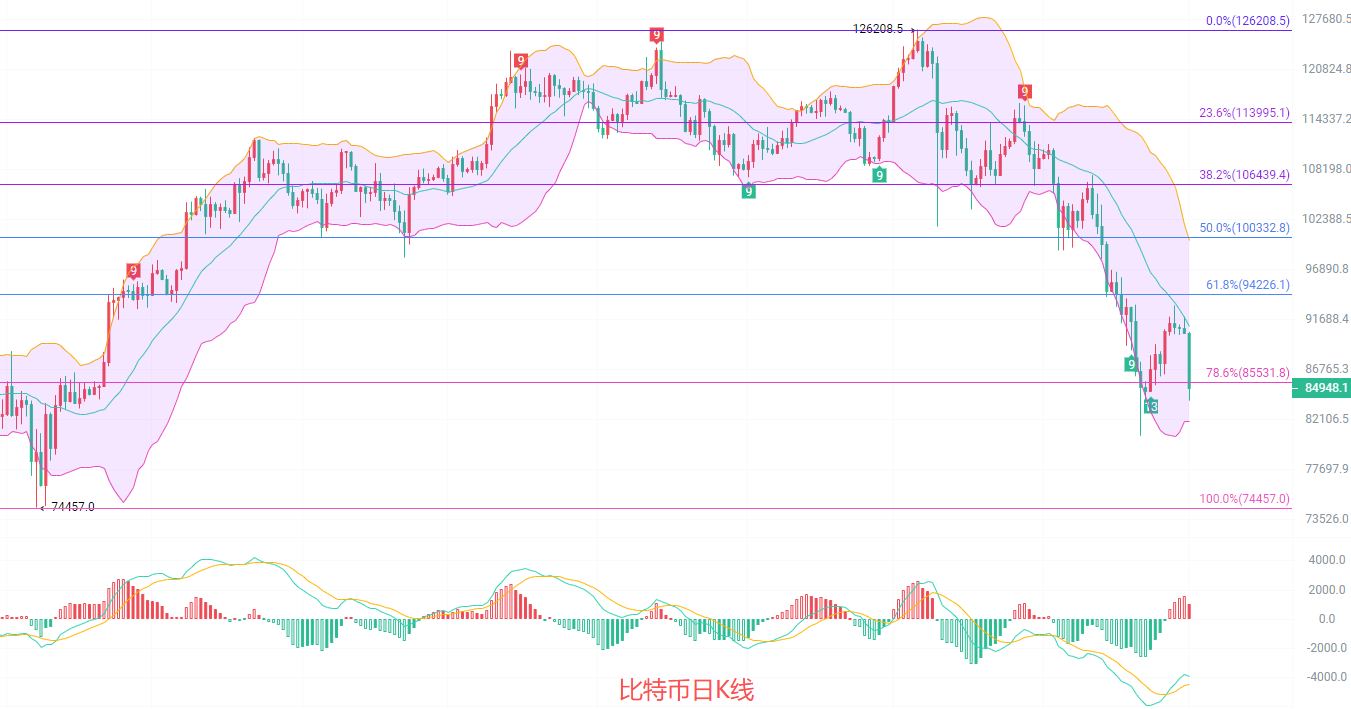Select the 61.8%(94226.1) Fibonacci label
This screenshot has width=1351, height=709.
[x=1247, y=285]
